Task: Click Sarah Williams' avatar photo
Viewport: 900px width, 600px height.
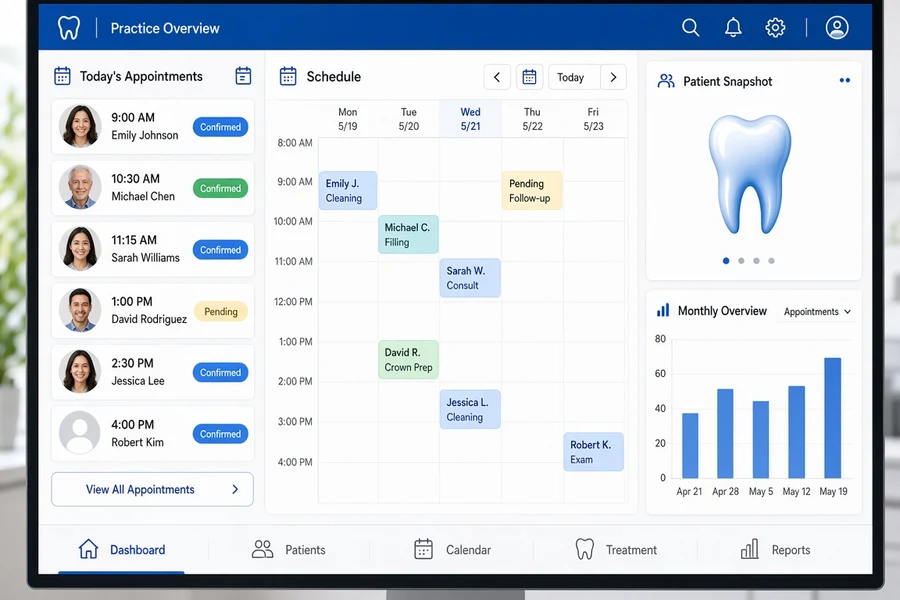Action: (x=80, y=249)
